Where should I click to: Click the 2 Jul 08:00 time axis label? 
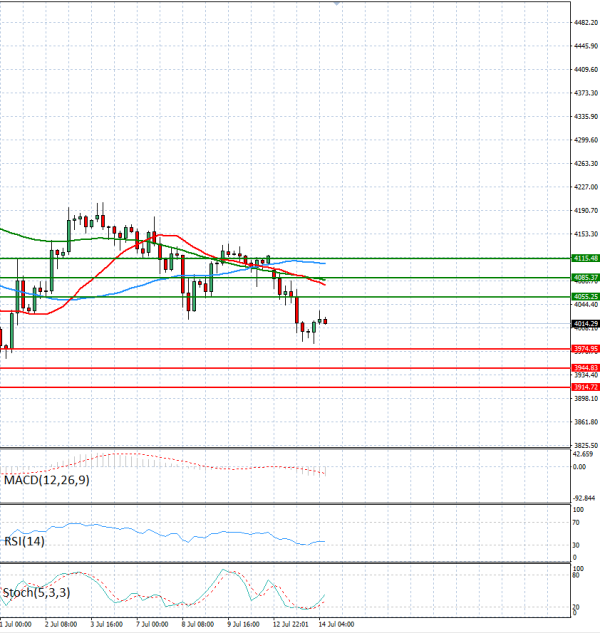coord(61,624)
